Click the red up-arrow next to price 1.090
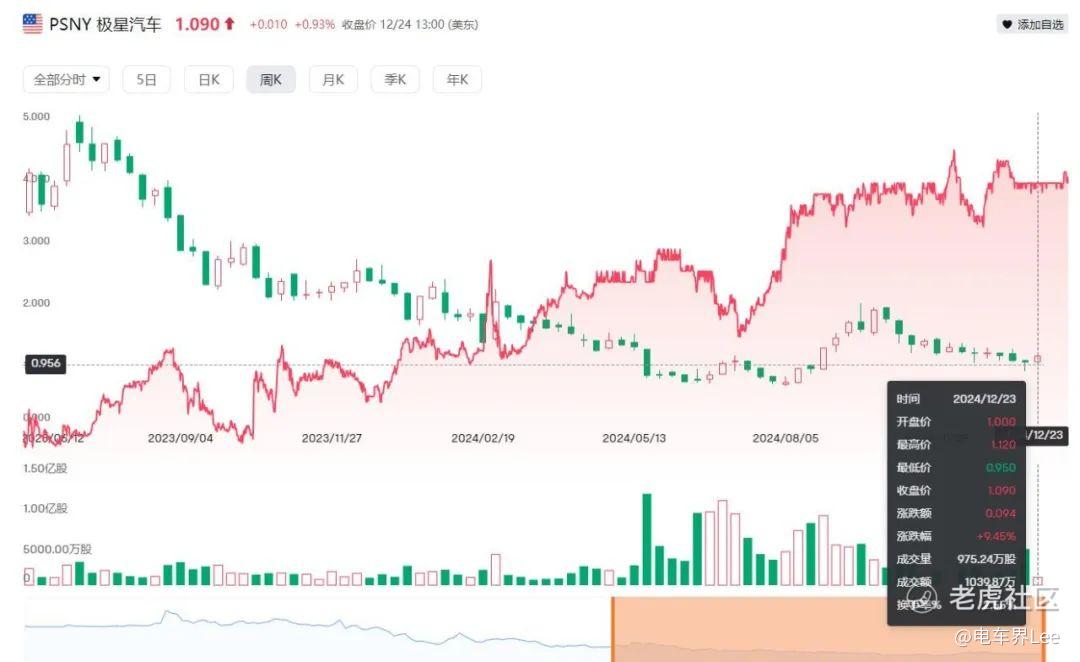This screenshot has width=1080, height=662. 229,24
